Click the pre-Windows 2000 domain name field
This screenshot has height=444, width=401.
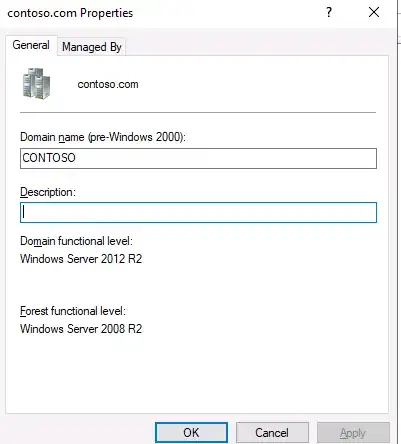[x=198, y=158]
